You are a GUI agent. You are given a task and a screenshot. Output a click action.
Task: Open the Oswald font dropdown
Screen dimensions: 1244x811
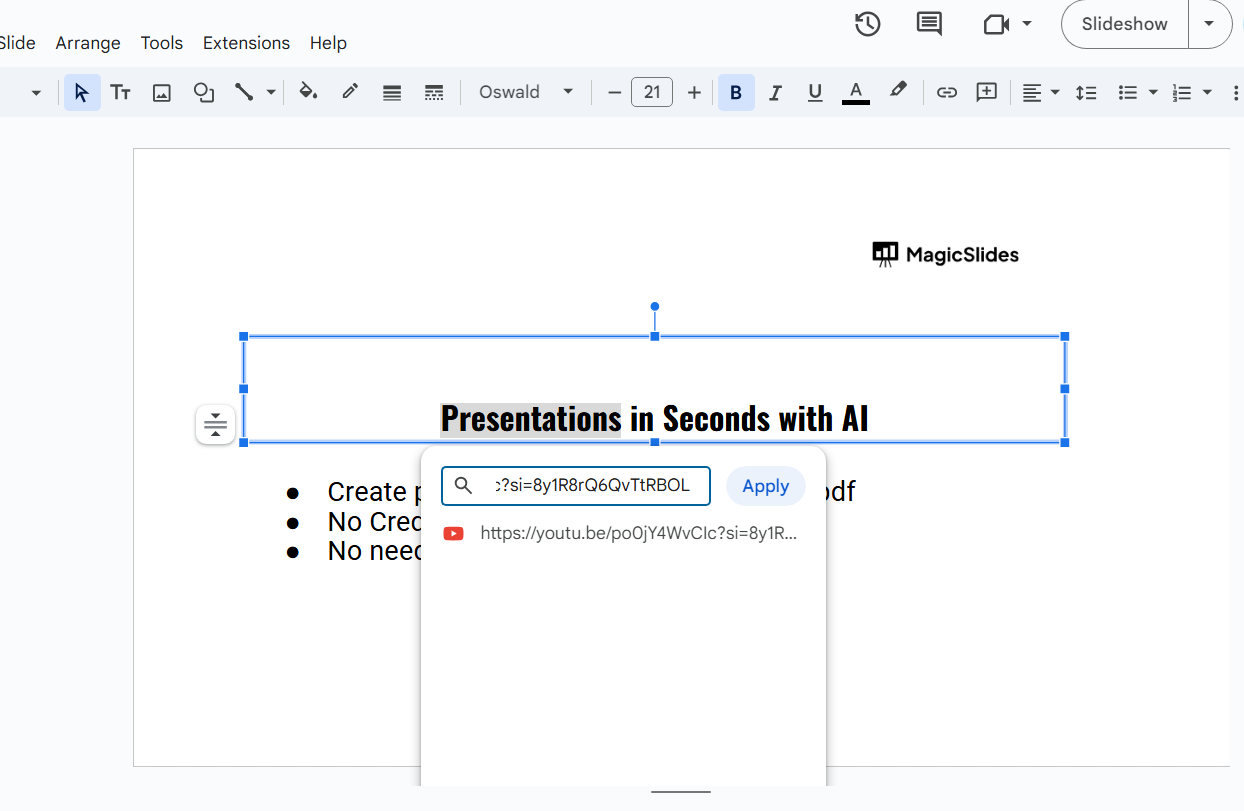coord(526,92)
